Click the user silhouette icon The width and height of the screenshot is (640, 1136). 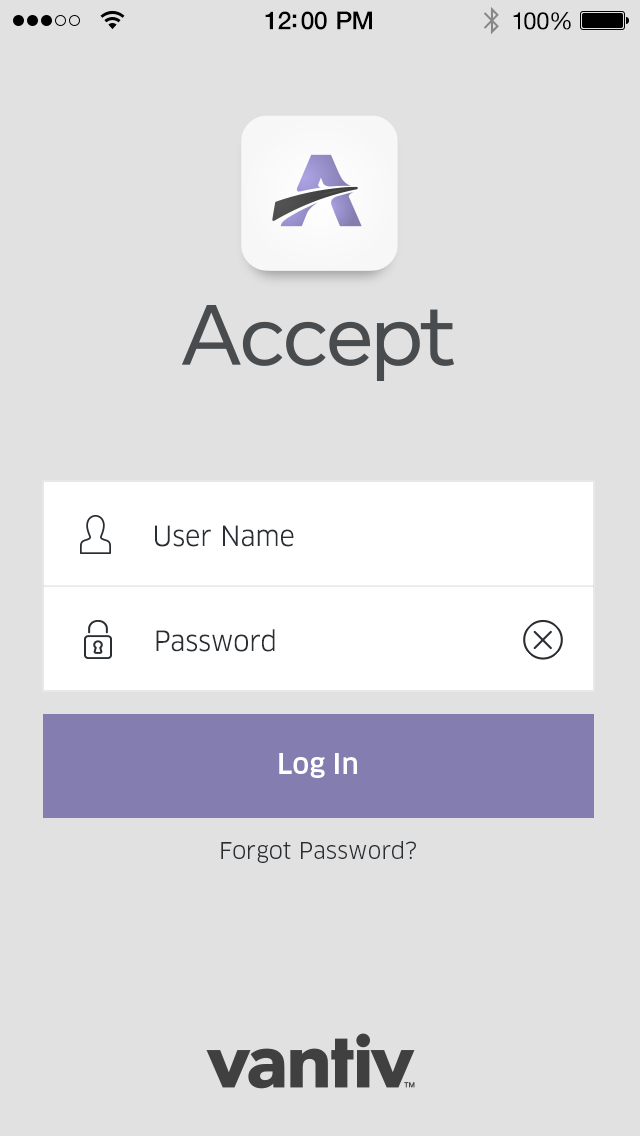click(x=96, y=535)
